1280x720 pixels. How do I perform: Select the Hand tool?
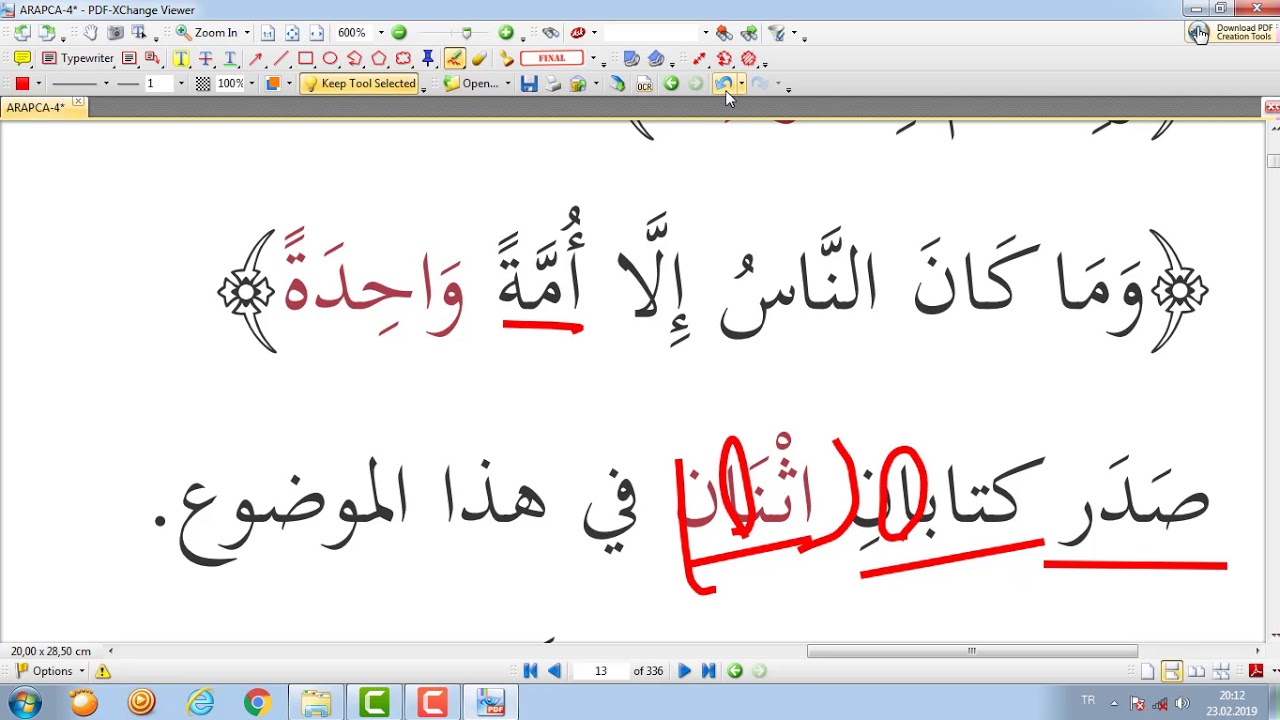point(91,33)
